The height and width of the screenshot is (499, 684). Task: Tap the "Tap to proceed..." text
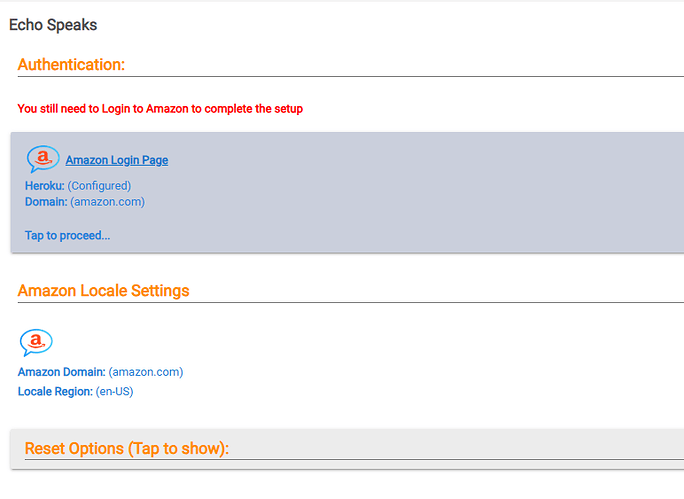tap(67, 236)
